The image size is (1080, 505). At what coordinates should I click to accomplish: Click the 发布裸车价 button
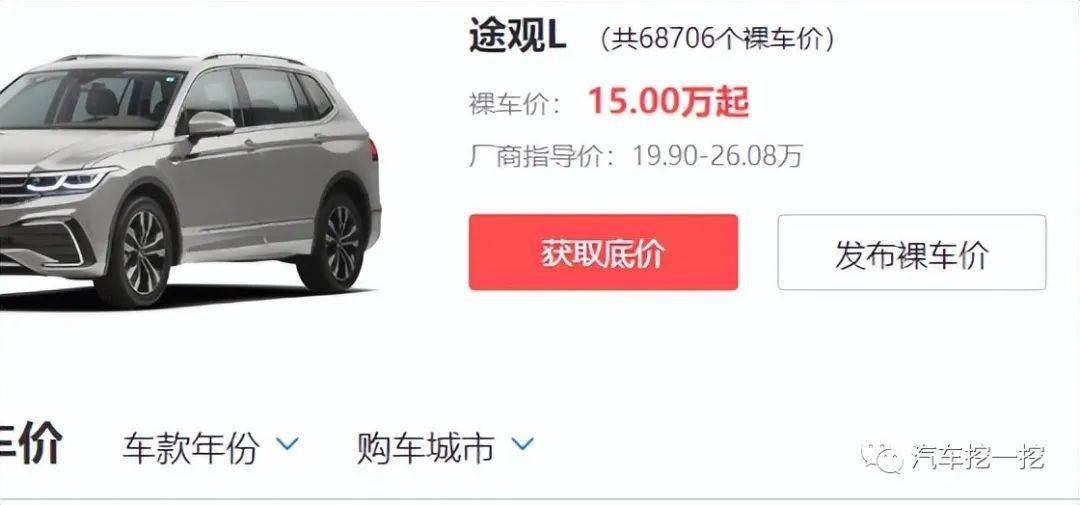912,252
